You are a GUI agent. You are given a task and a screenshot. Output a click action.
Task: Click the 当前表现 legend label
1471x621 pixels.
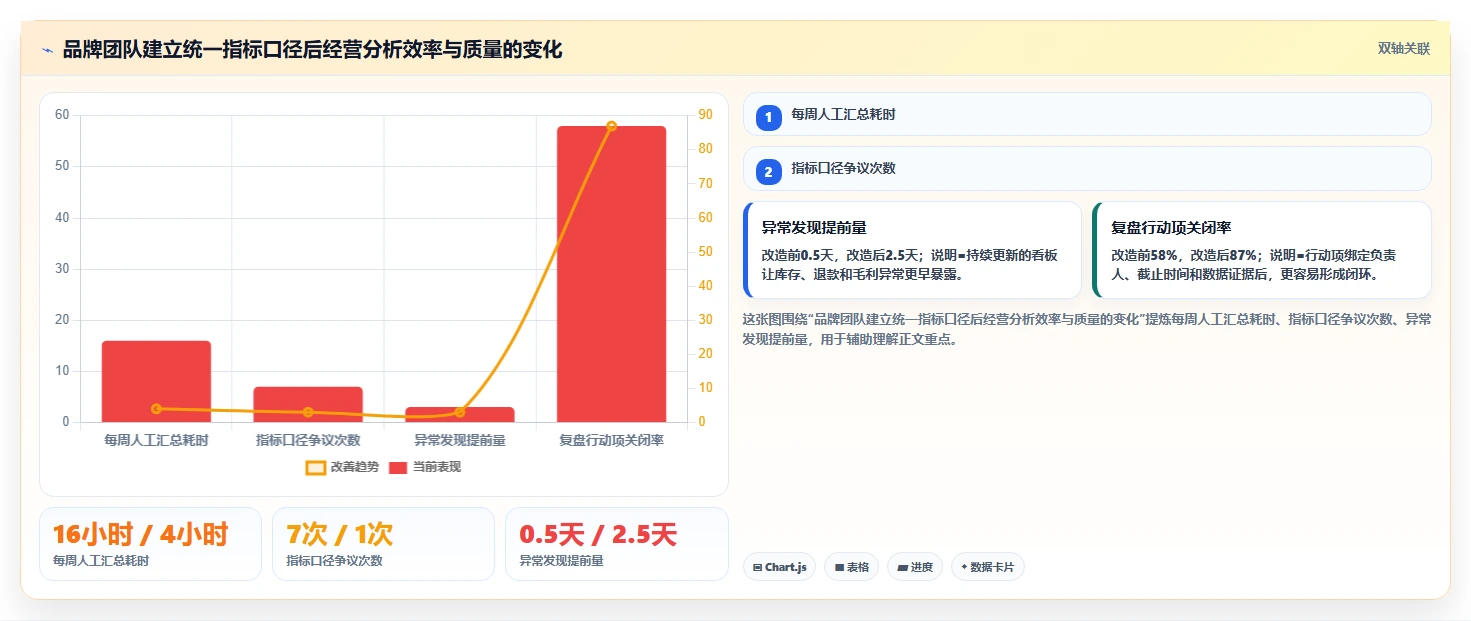pyautogui.click(x=437, y=467)
